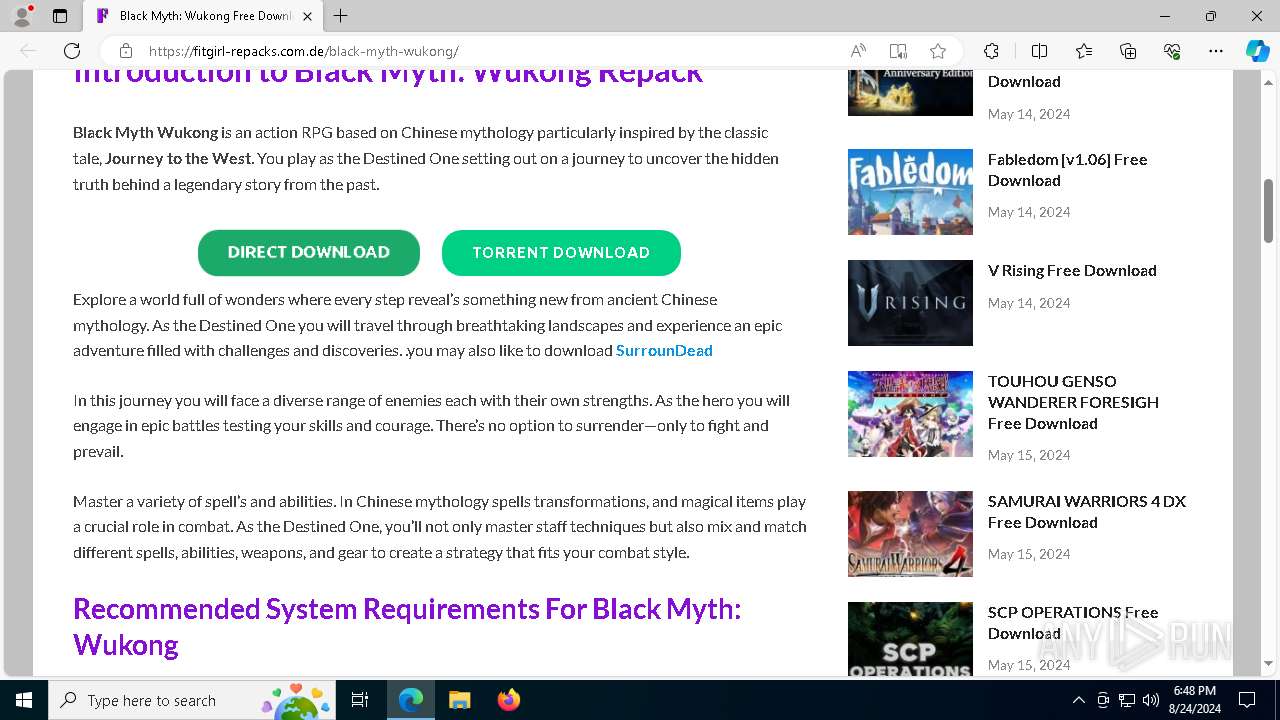The height and width of the screenshot is (720, 1280).
Task: Reload the page with refresh icon
Action: [x=72, y=51]
